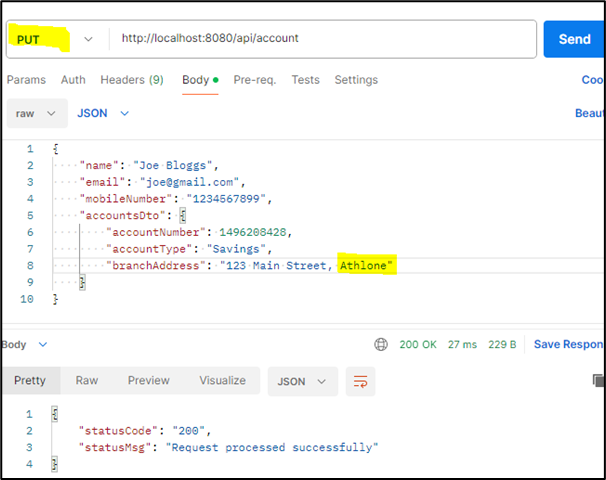Click the request URL input field
606x480 pixels.
coord(320,39)
